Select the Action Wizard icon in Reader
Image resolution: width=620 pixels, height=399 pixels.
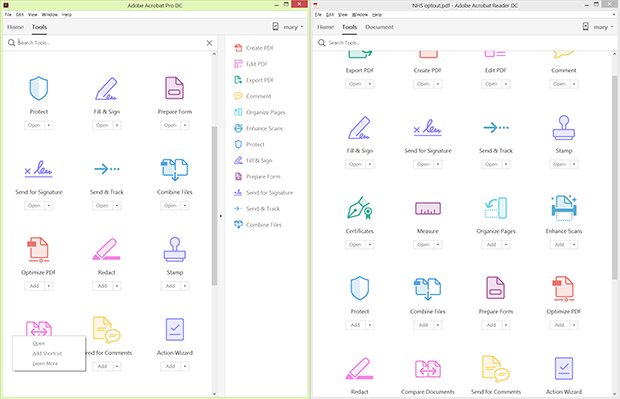[564, 369]
